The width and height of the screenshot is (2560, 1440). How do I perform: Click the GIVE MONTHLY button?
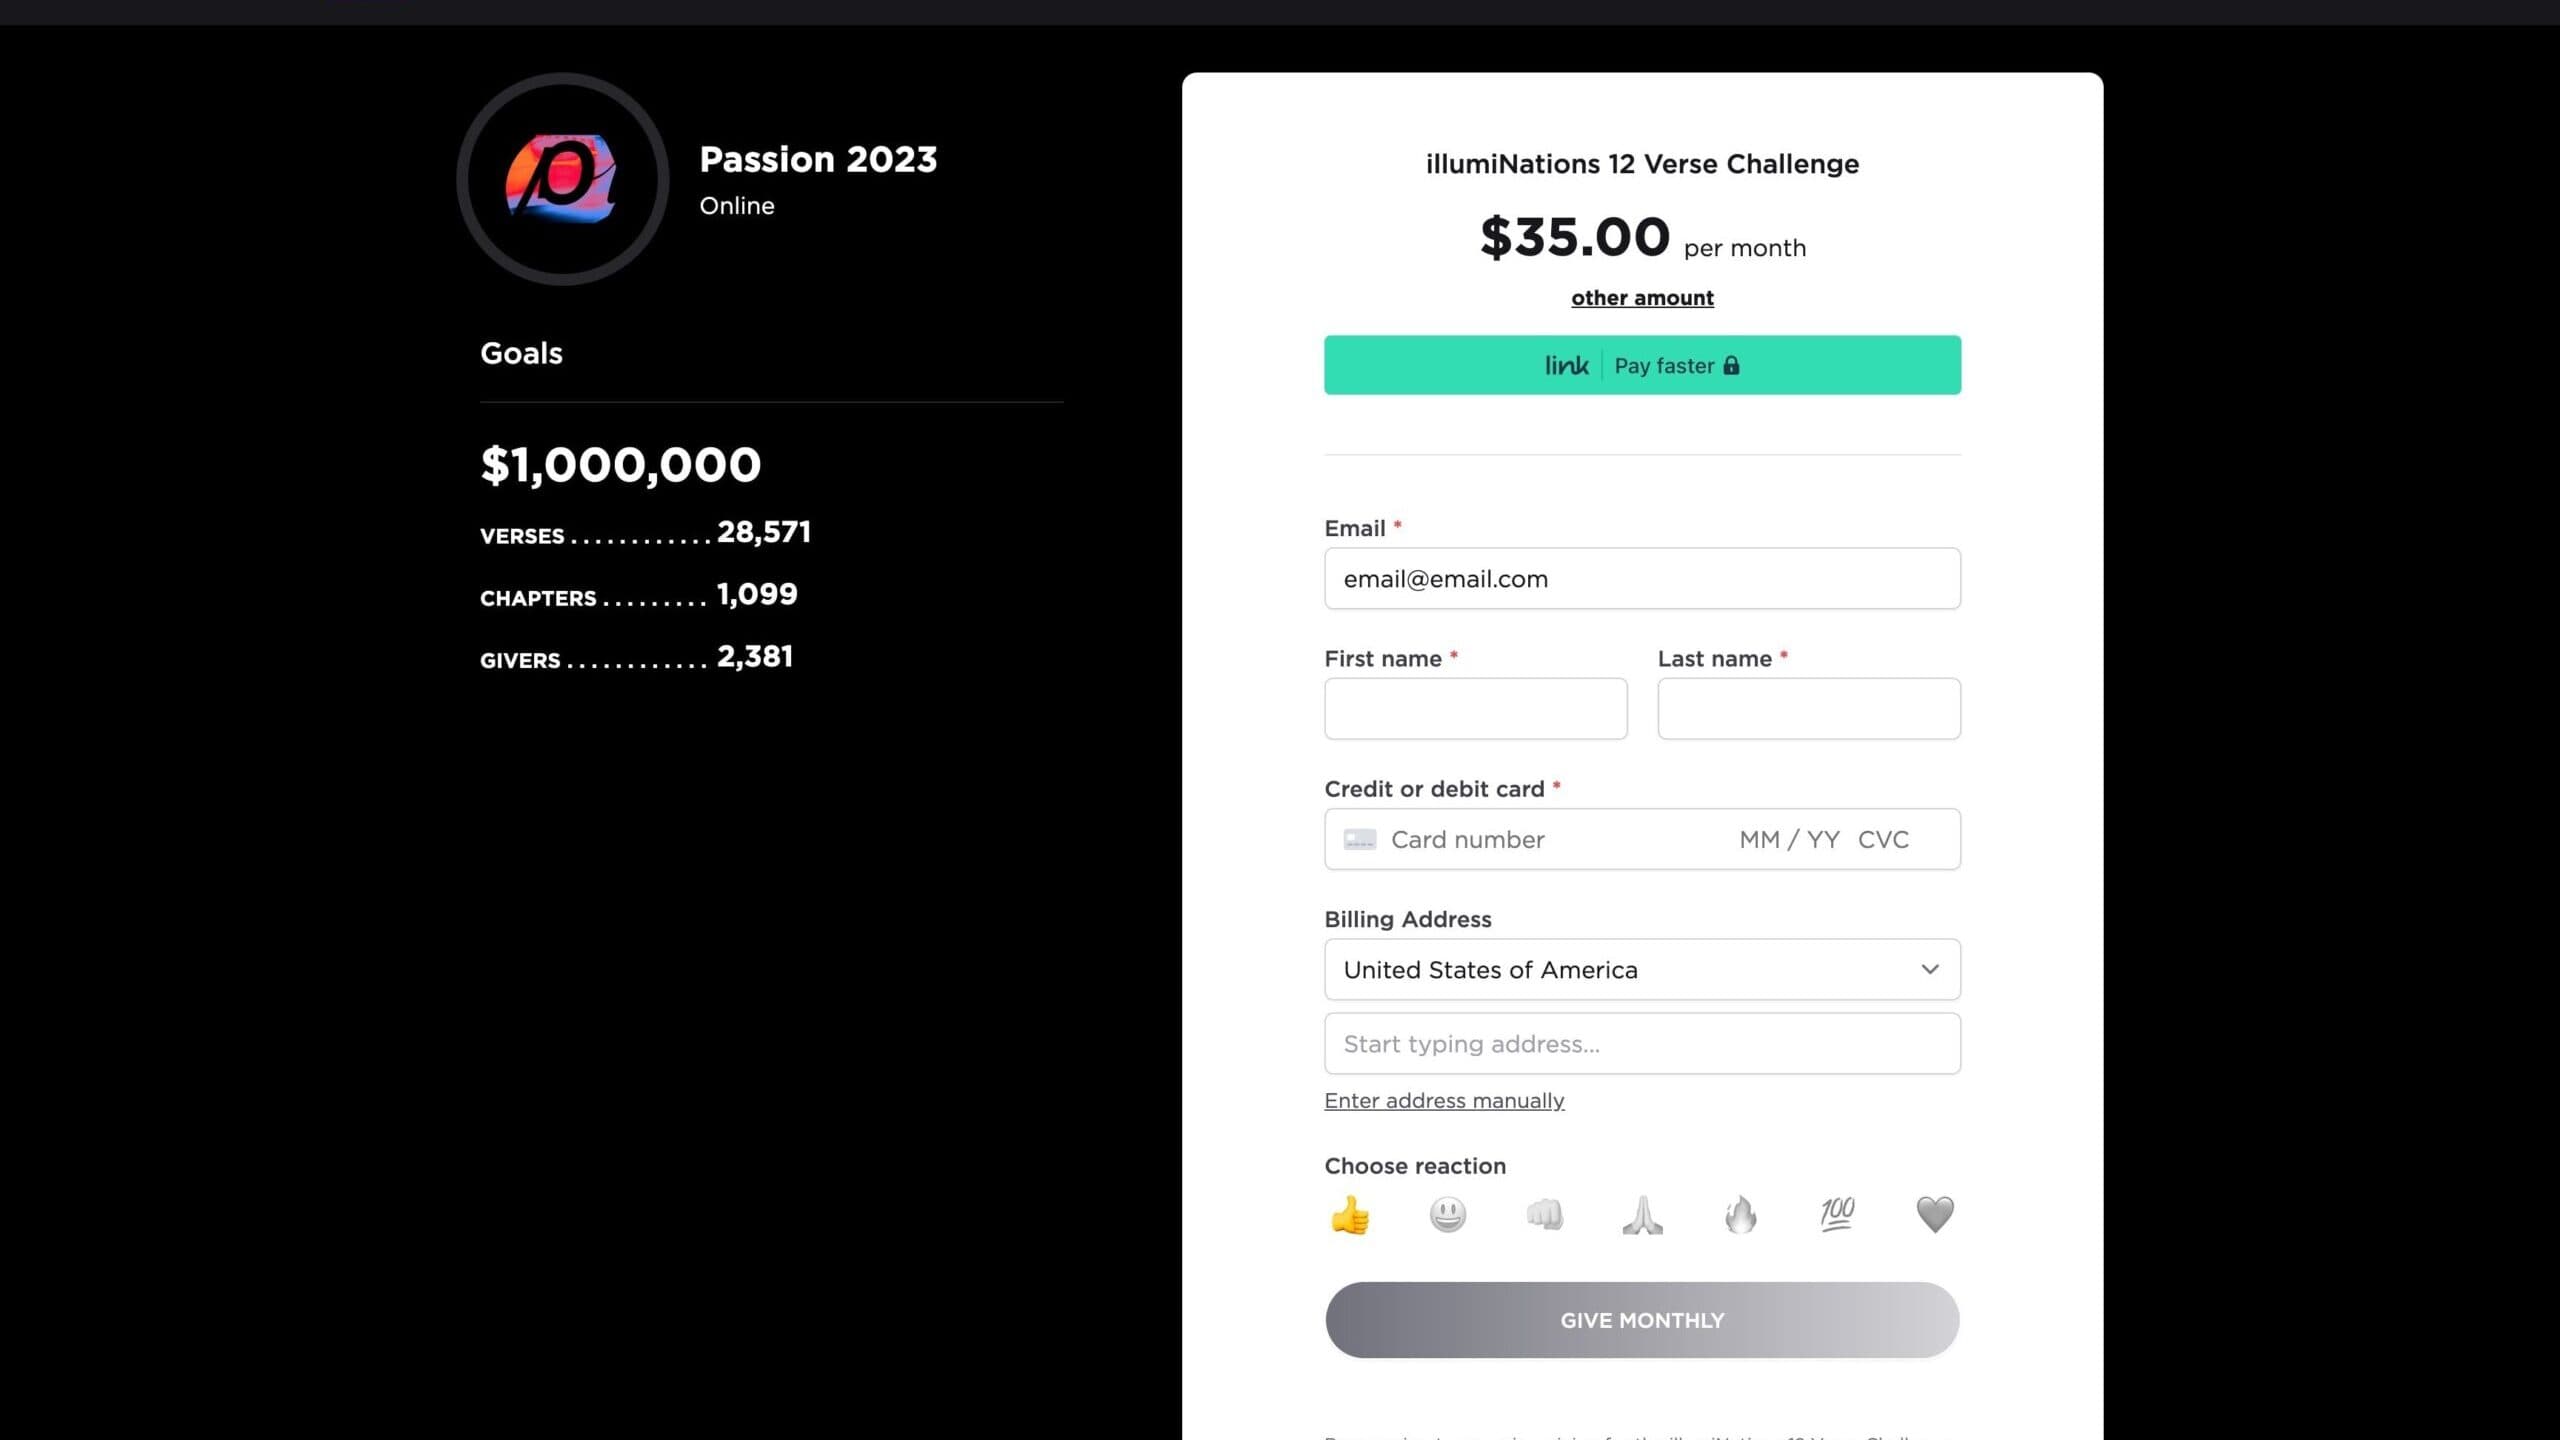1641,1319
